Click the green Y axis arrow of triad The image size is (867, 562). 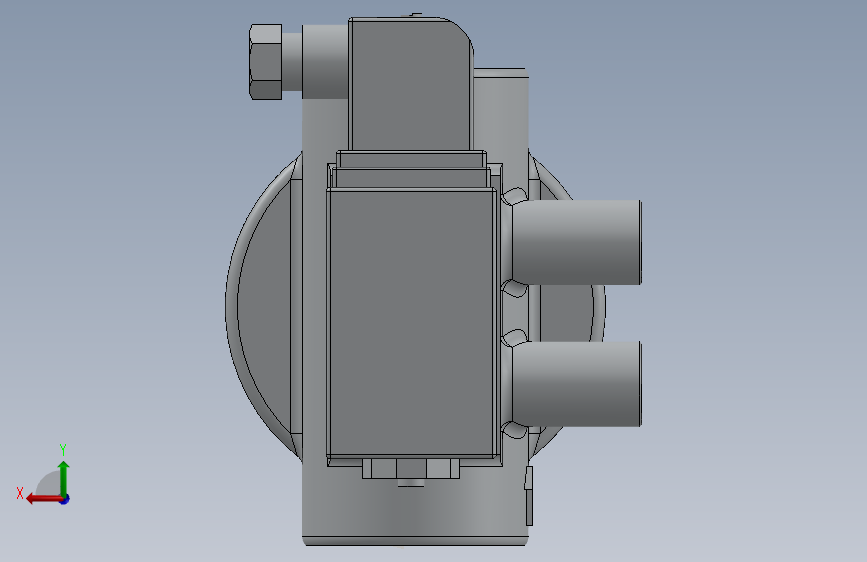tap(64, 478)
